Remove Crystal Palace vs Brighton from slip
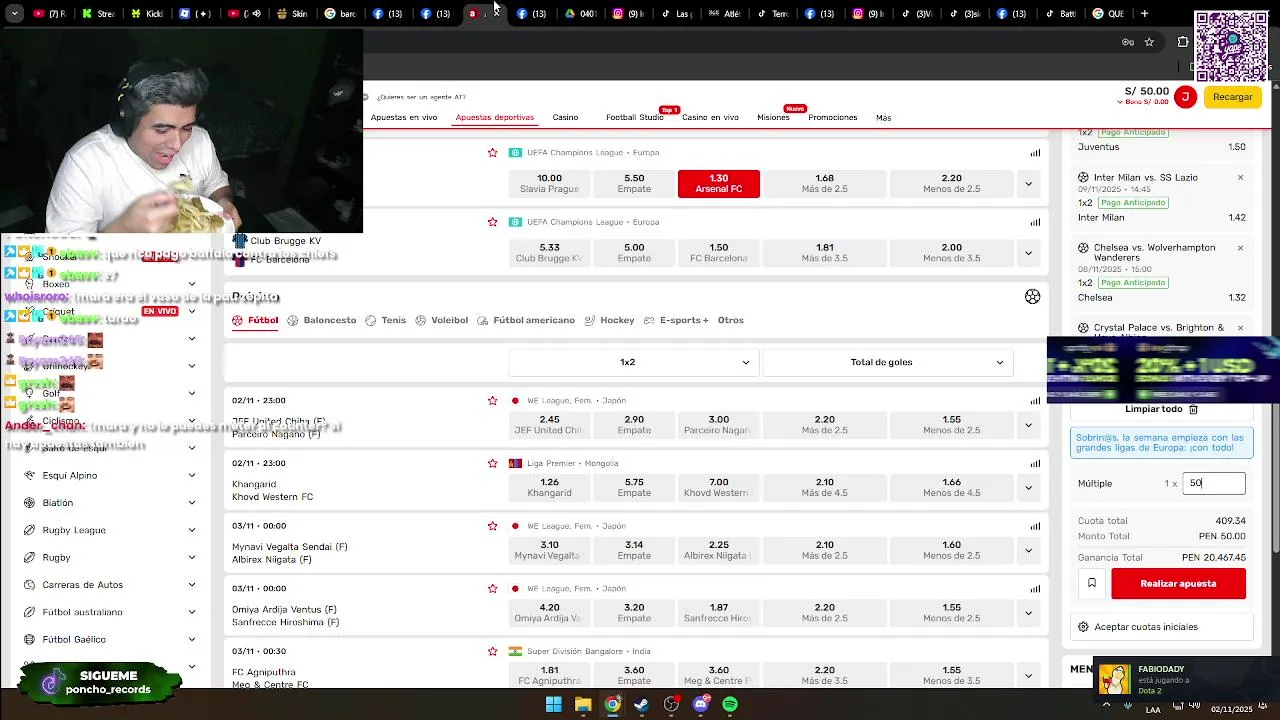The width and height of the screenshot is (1280, 720). [1240, 328]
